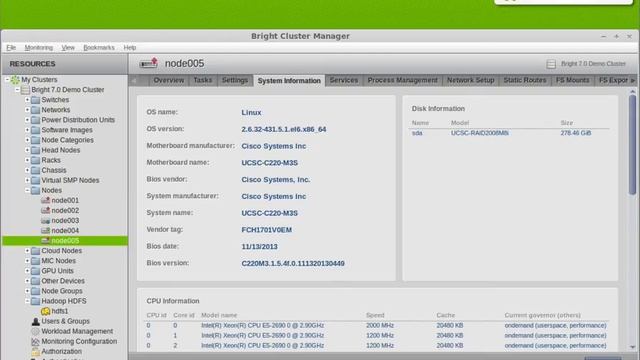Click the Power Distribution Units folder icon
Screen dimensions: 640x360
[36, 120]
